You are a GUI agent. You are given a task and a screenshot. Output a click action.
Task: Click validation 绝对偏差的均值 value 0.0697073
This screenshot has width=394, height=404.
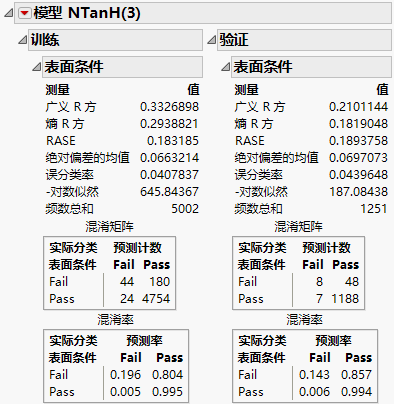[359, 158]
